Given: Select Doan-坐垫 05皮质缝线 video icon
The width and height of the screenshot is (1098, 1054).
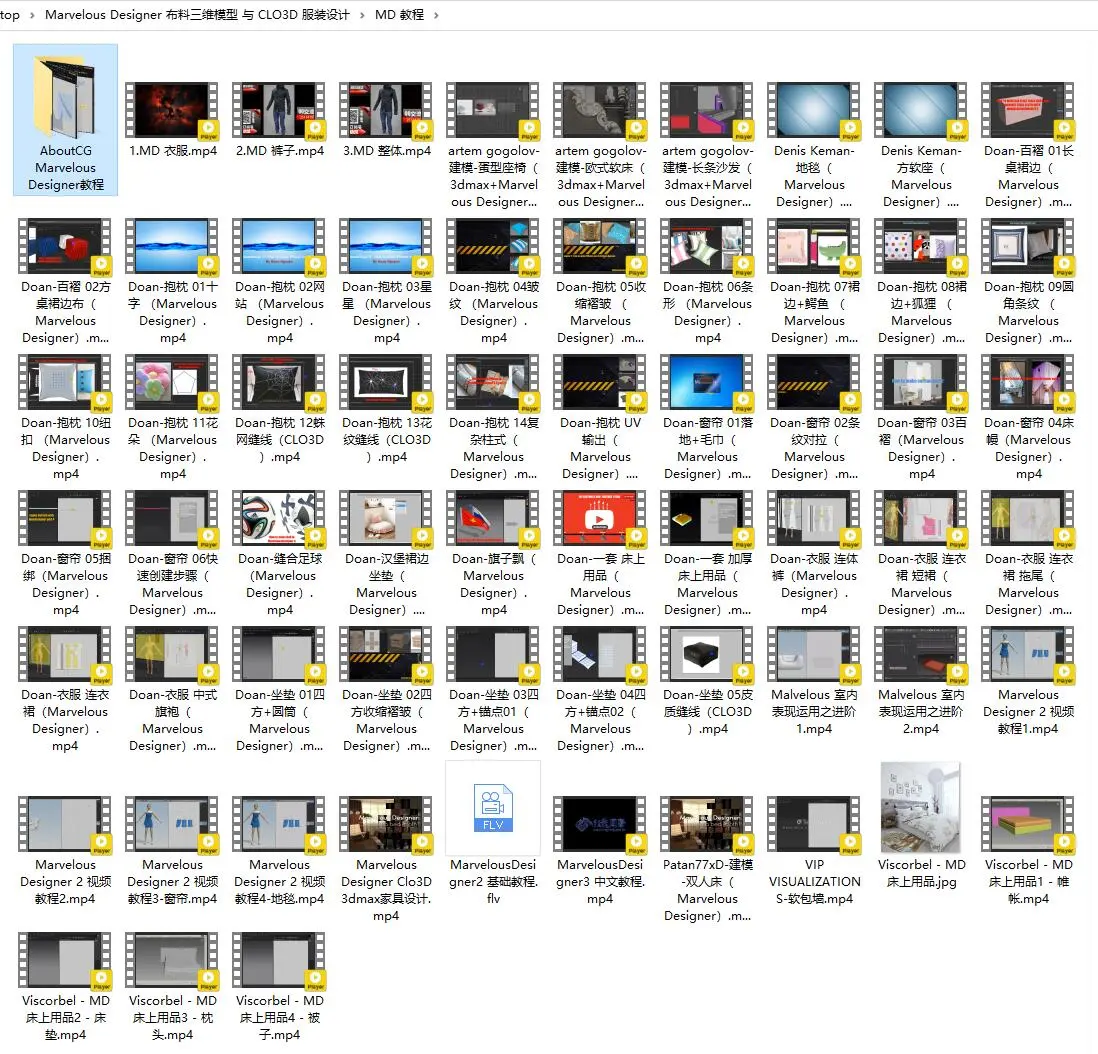Looking at the screenshot, I should [707, 654].
